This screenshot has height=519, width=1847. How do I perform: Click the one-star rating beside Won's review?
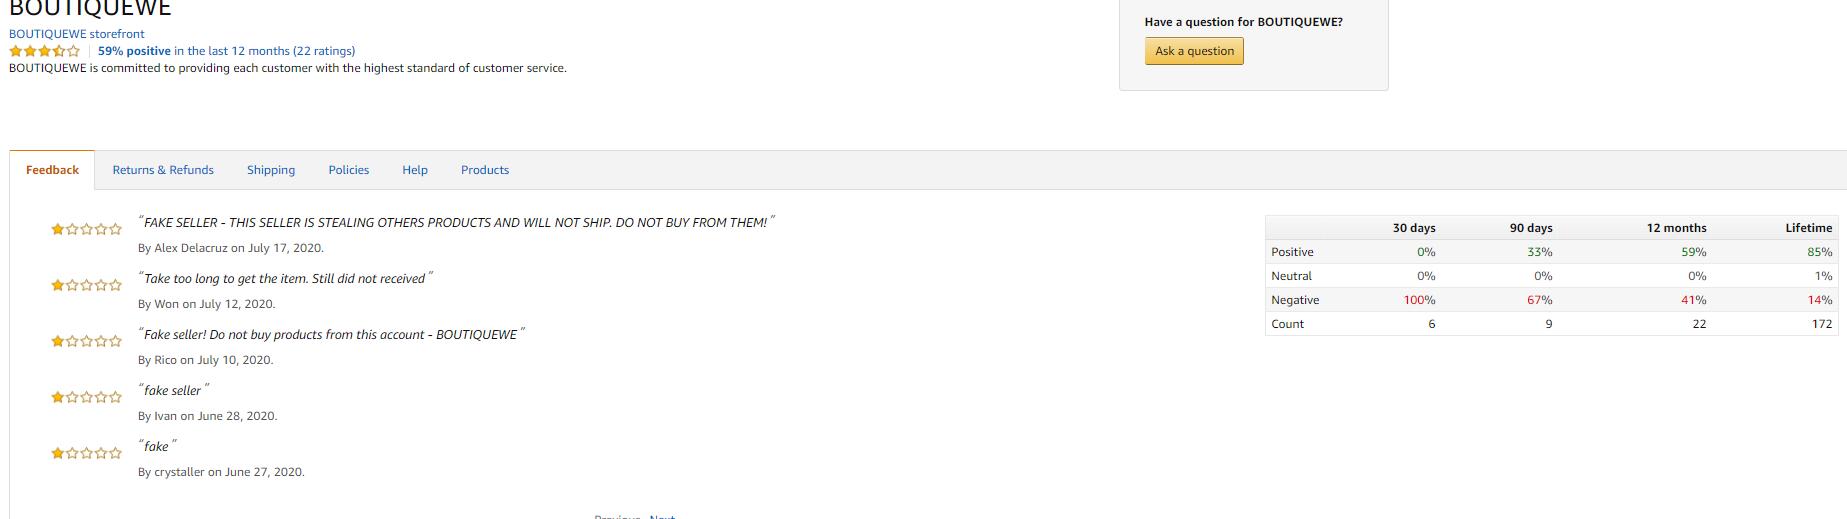coord(86,285)
